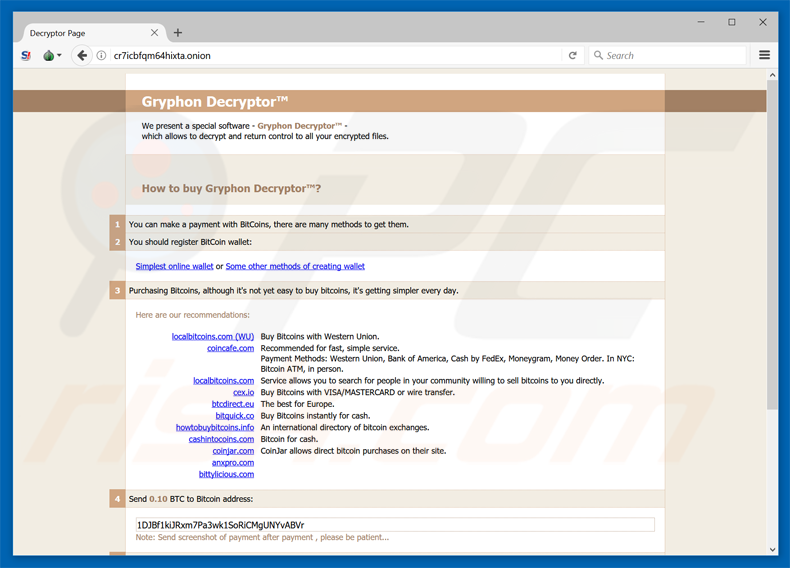This screenshot has width=790, height=568.
Task: Click text 'The best for Europe.'
Action: tap(297, 404)
